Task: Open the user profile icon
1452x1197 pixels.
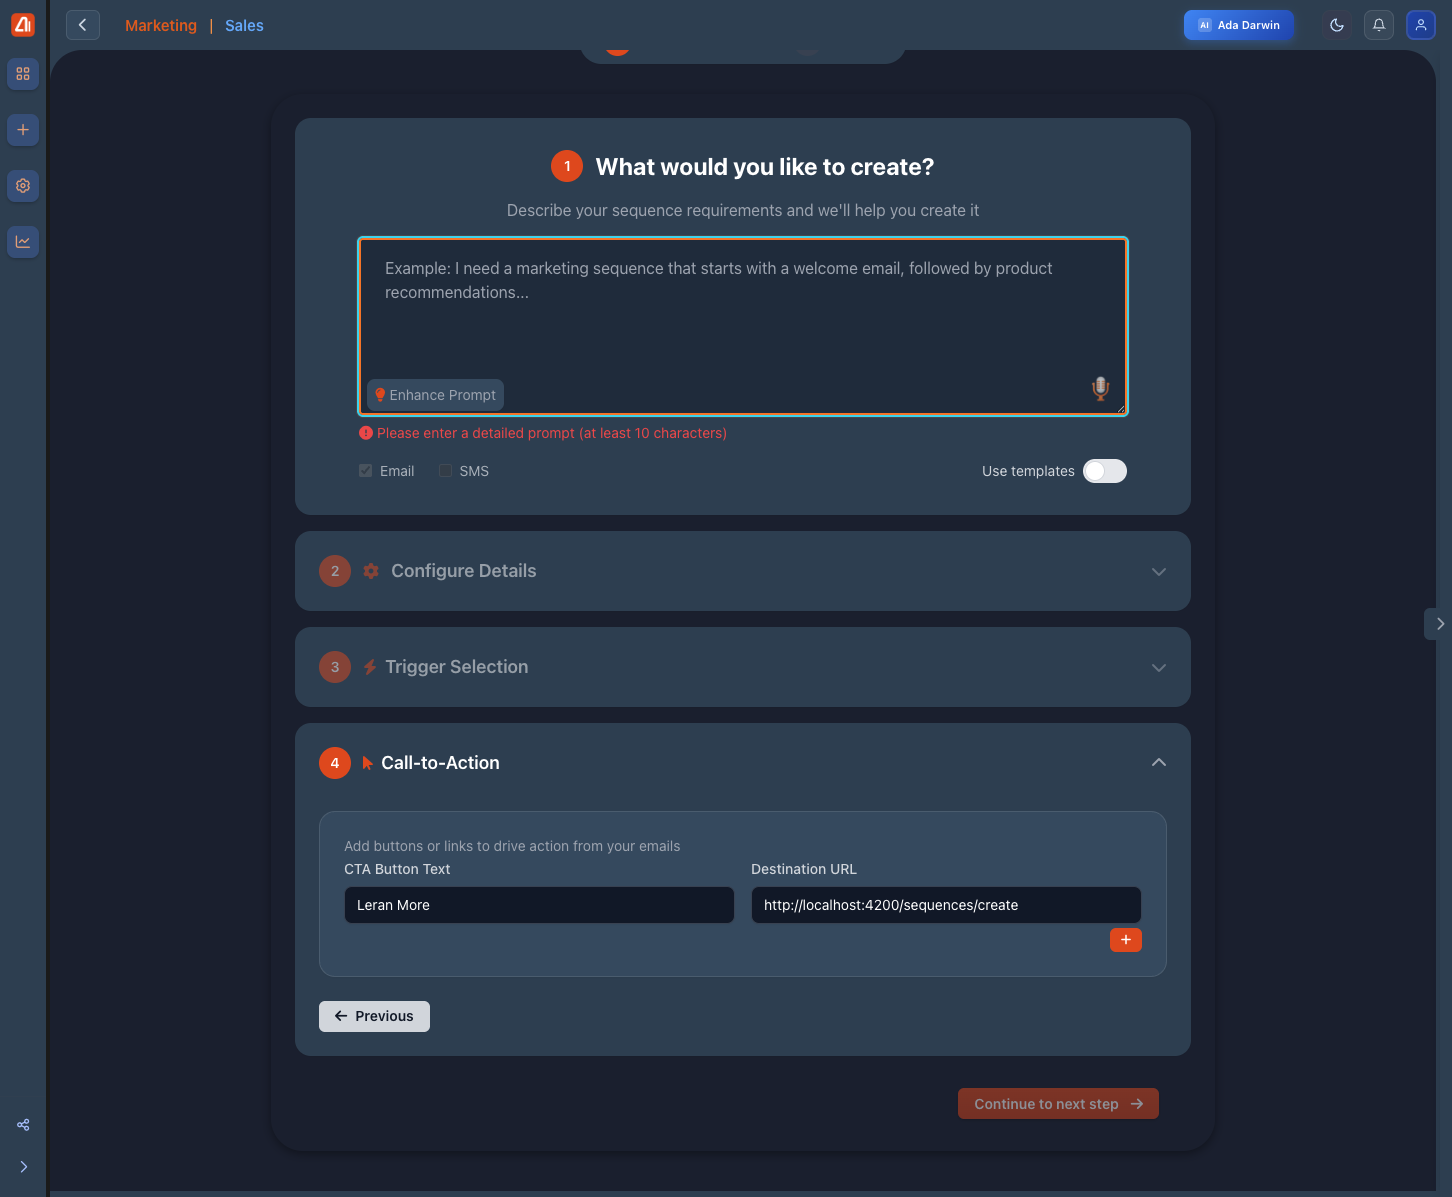Action: pyautogui.click(x=1421, y=25)
